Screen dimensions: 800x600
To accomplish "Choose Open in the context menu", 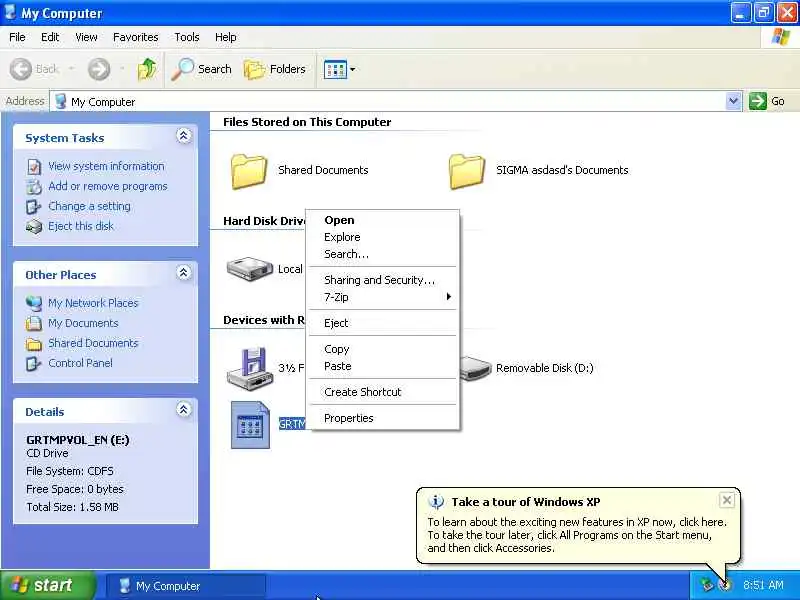I will (385, 220).
